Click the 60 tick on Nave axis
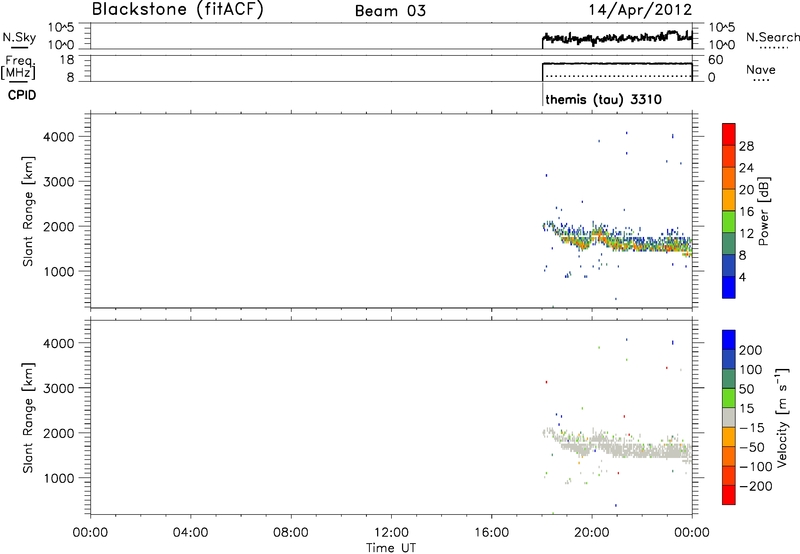 [715, 60]
